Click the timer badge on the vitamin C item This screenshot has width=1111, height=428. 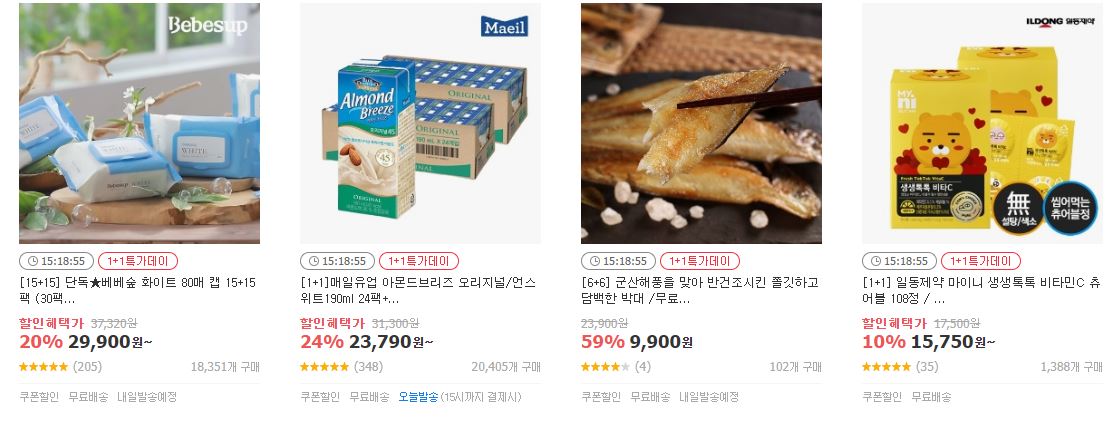point(900,261)
